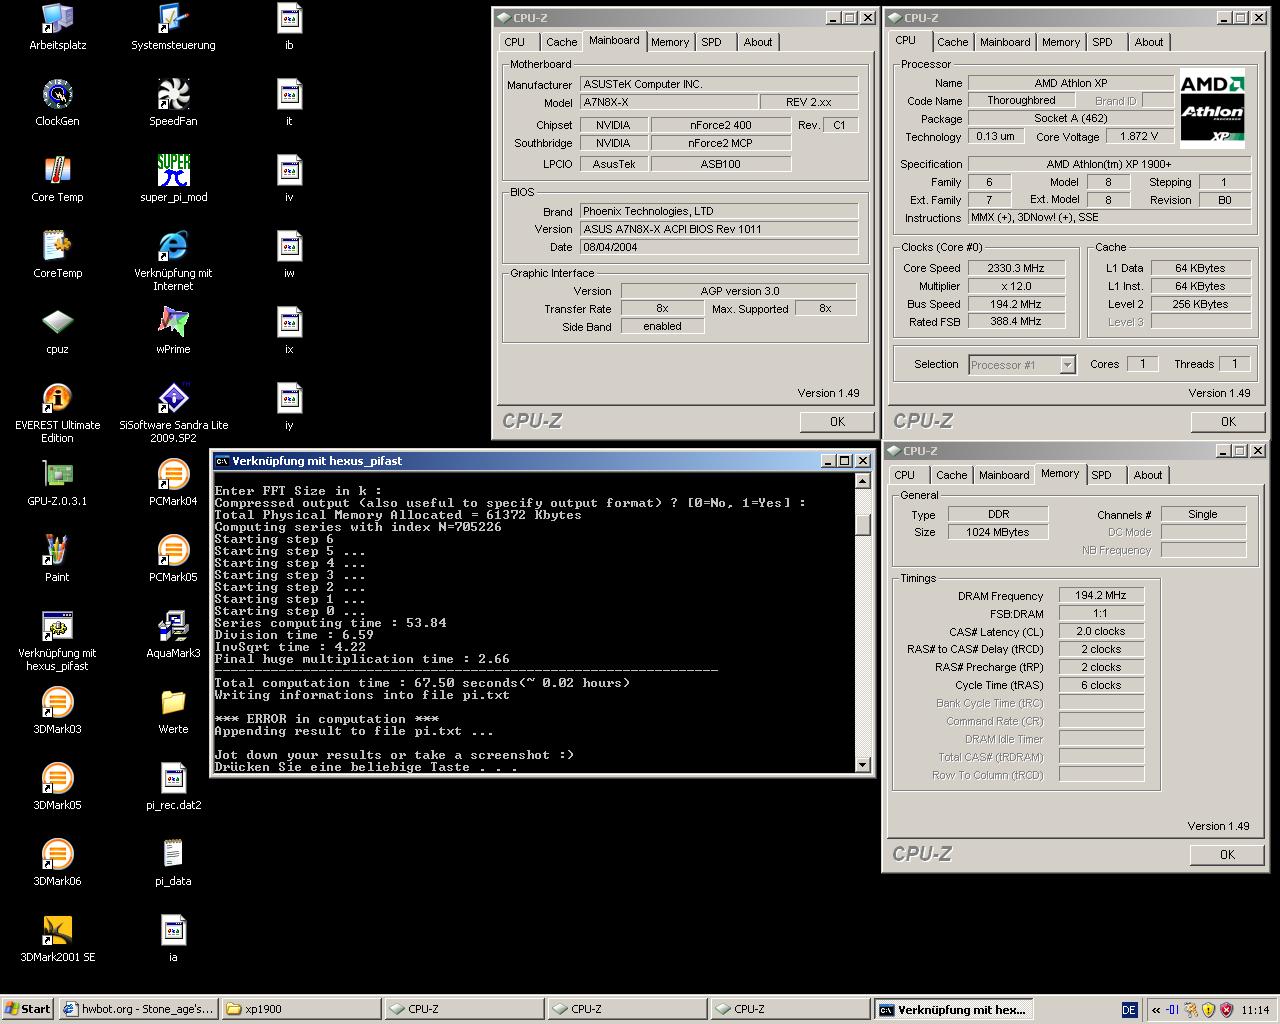
Task: Open About tab in Mainboard CPU-Z window
Action: pyautogui.click(x=758, y=42)
